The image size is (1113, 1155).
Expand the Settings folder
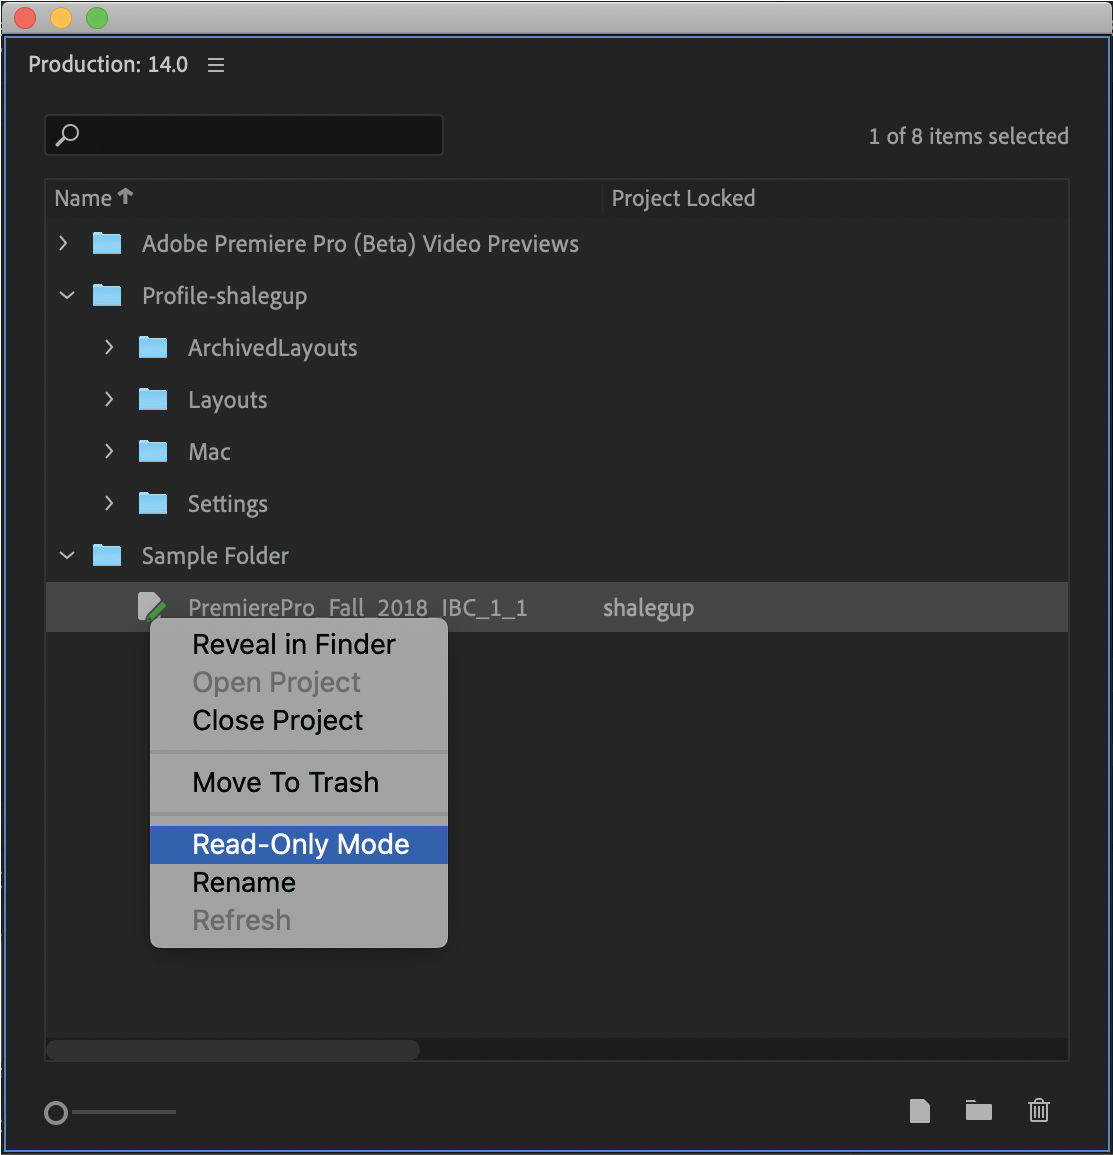click(x=109, y=503)
